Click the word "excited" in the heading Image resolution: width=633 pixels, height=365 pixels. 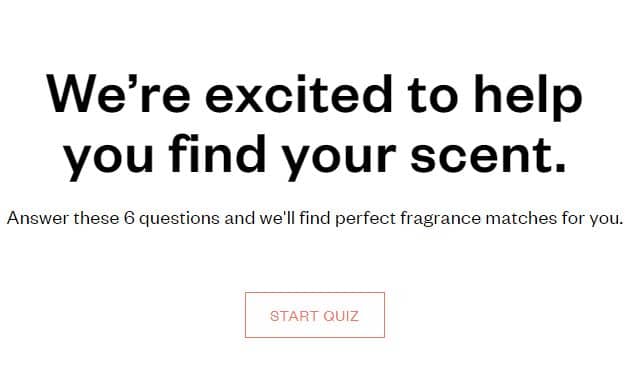pos(299,93)
